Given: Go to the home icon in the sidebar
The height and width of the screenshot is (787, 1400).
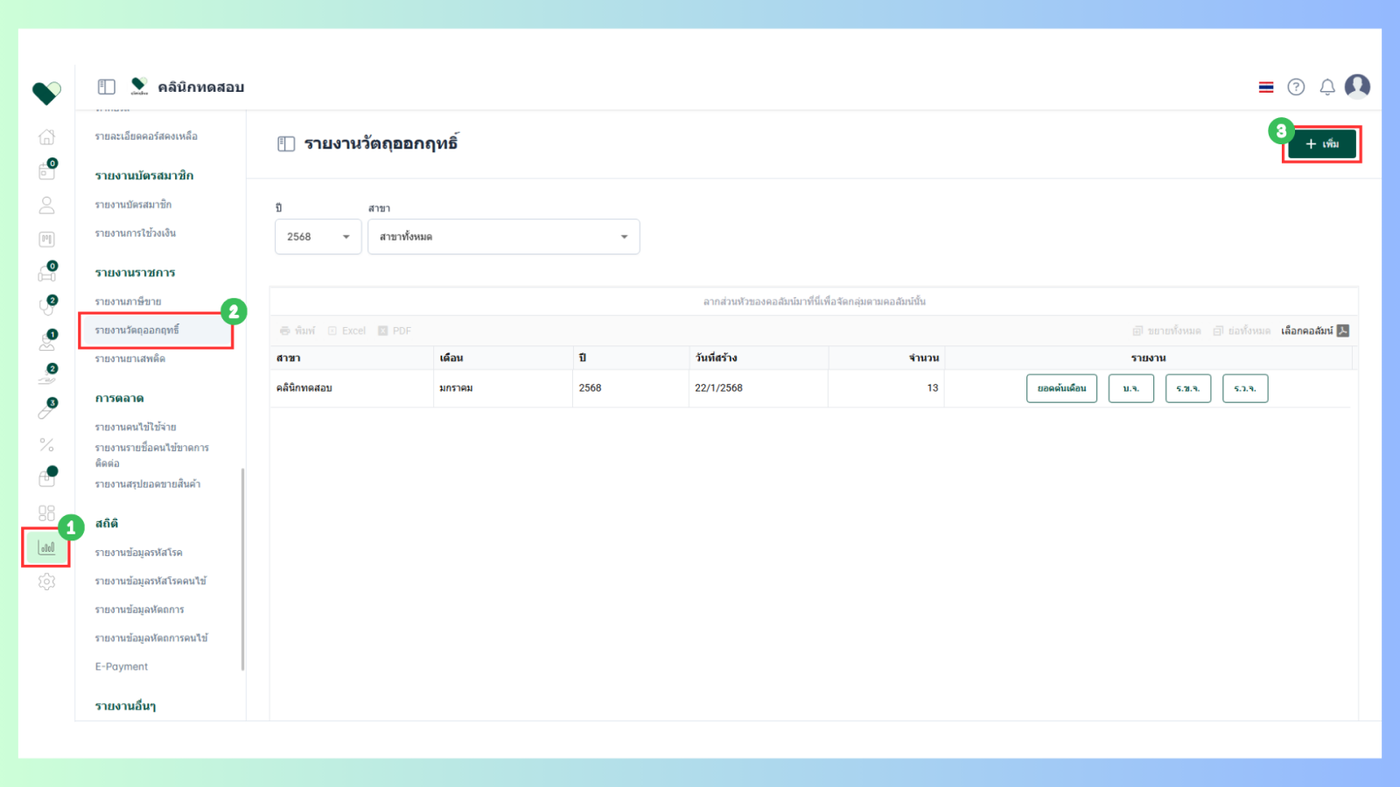Looking at the screenshot, I should pos(46,137).
